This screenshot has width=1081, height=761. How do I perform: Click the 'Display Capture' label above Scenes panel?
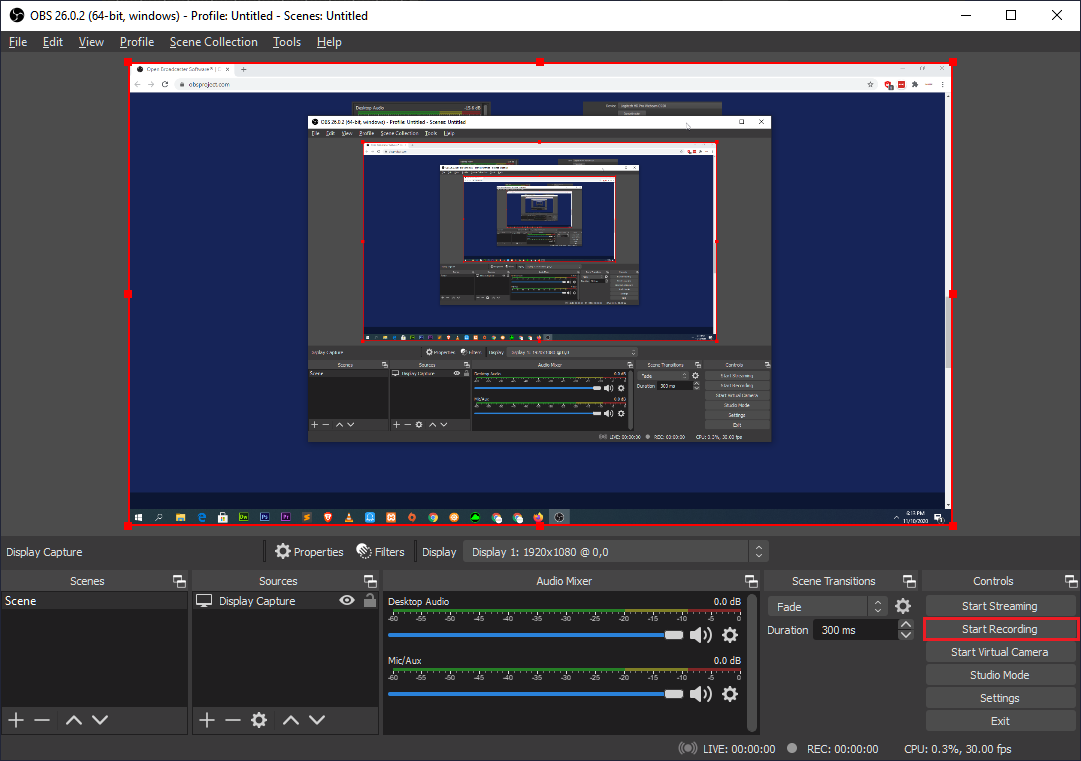(x=44, y=552)
